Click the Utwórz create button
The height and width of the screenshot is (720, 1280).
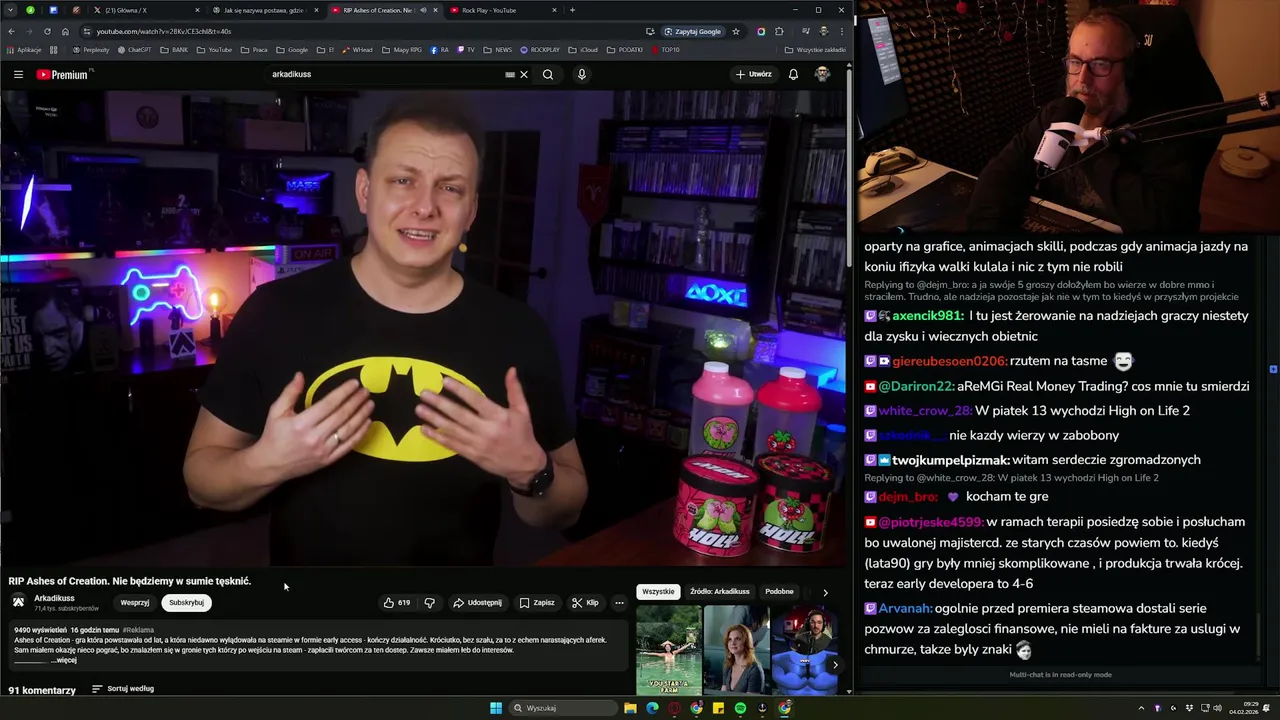pyautogui.click(x=754, y=74)
